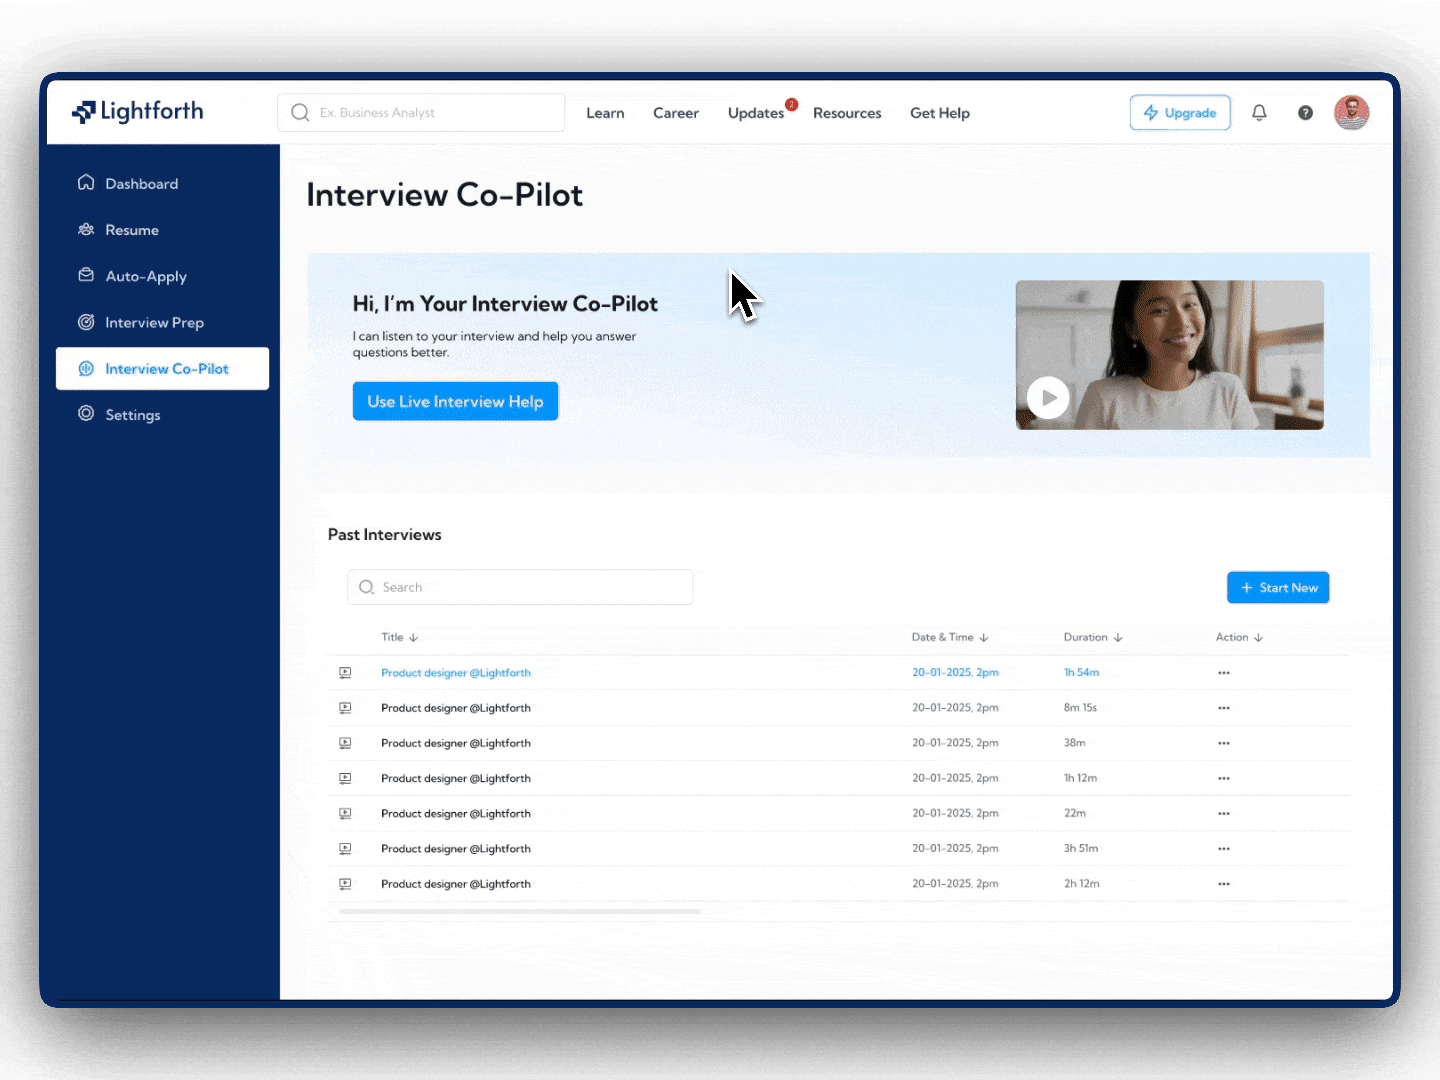Click the Upgrade button
The height and width of the screenshot is (1080, 1440).
(1180, 113)
